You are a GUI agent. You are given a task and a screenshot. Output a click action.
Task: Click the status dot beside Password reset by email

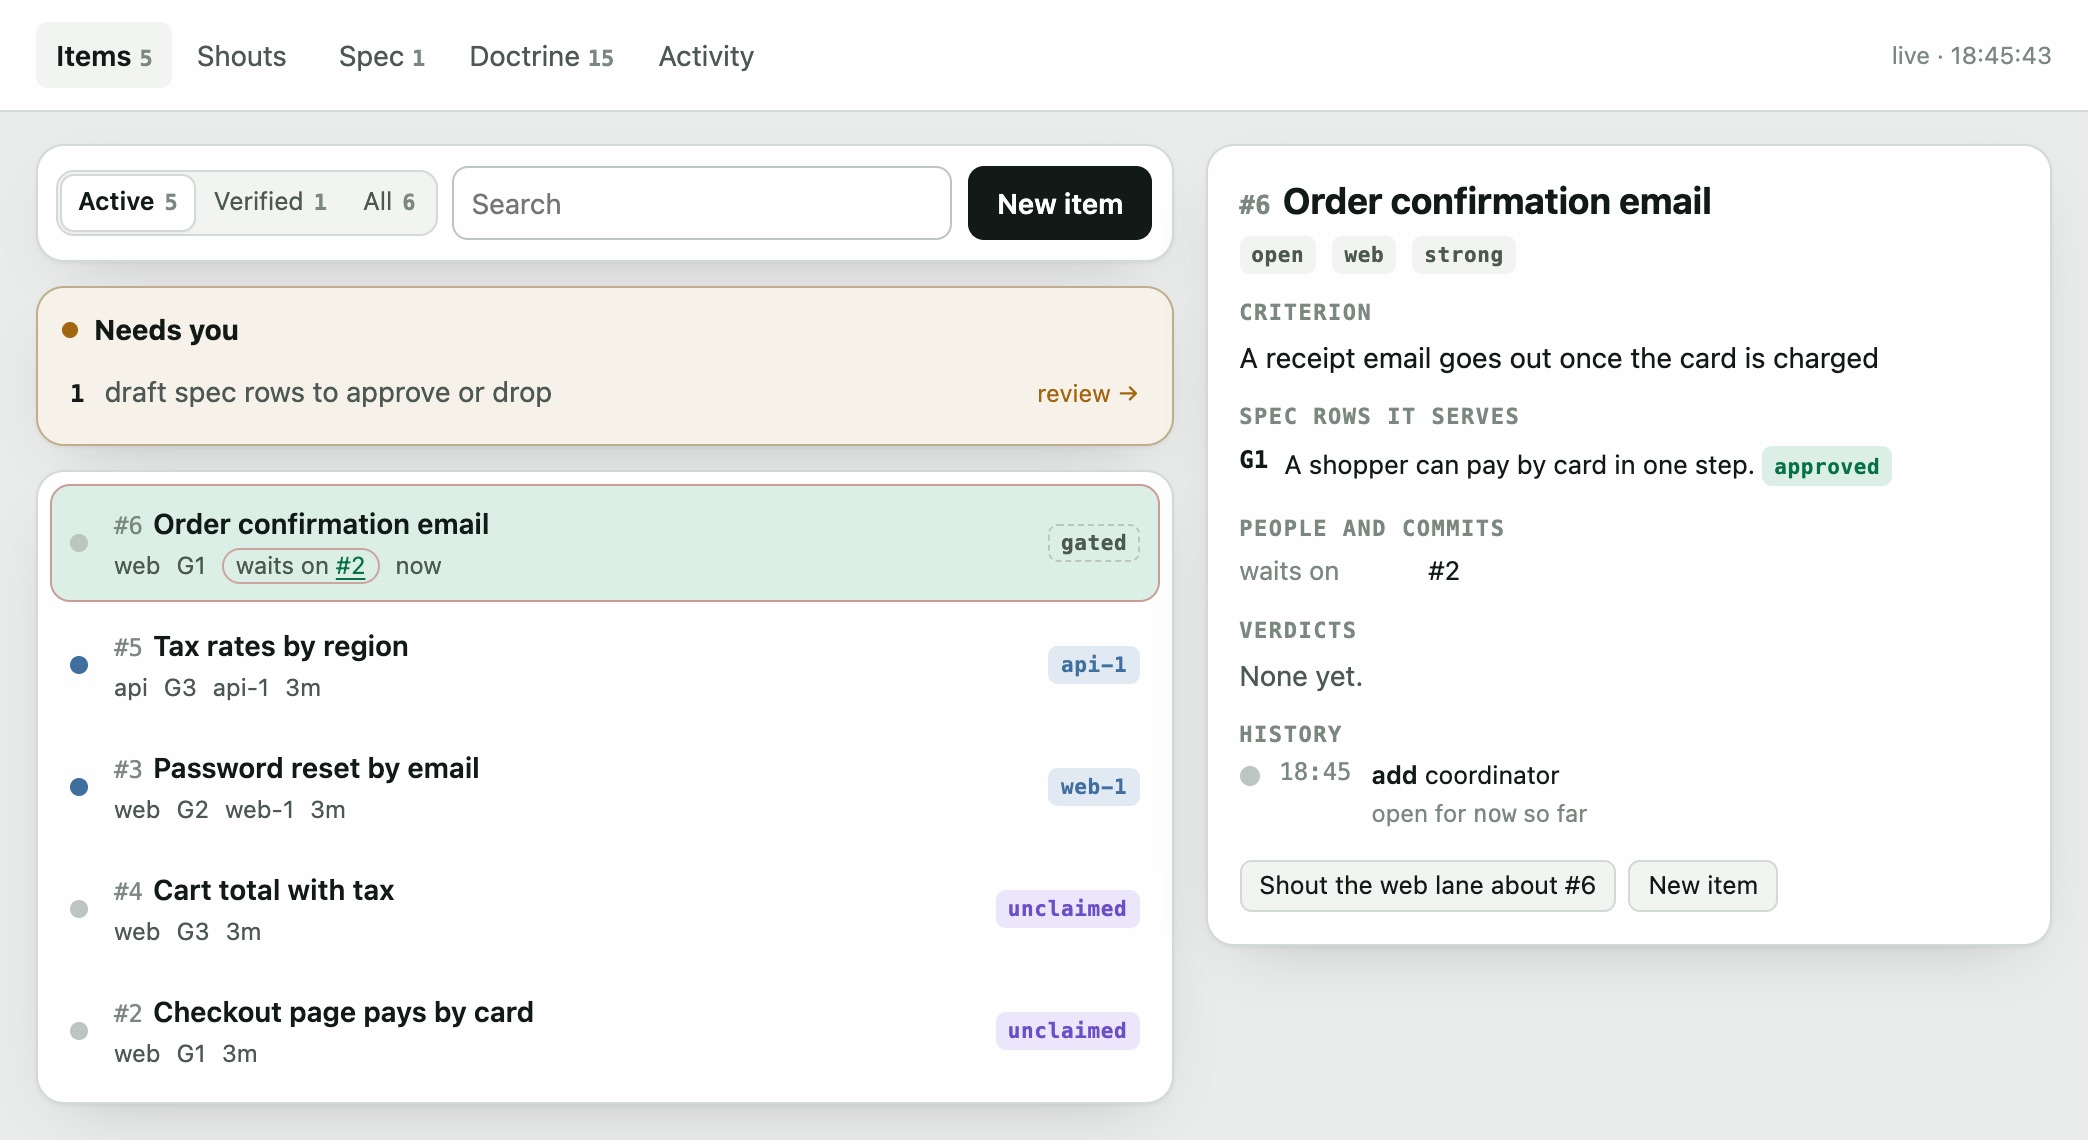[79, 787]
